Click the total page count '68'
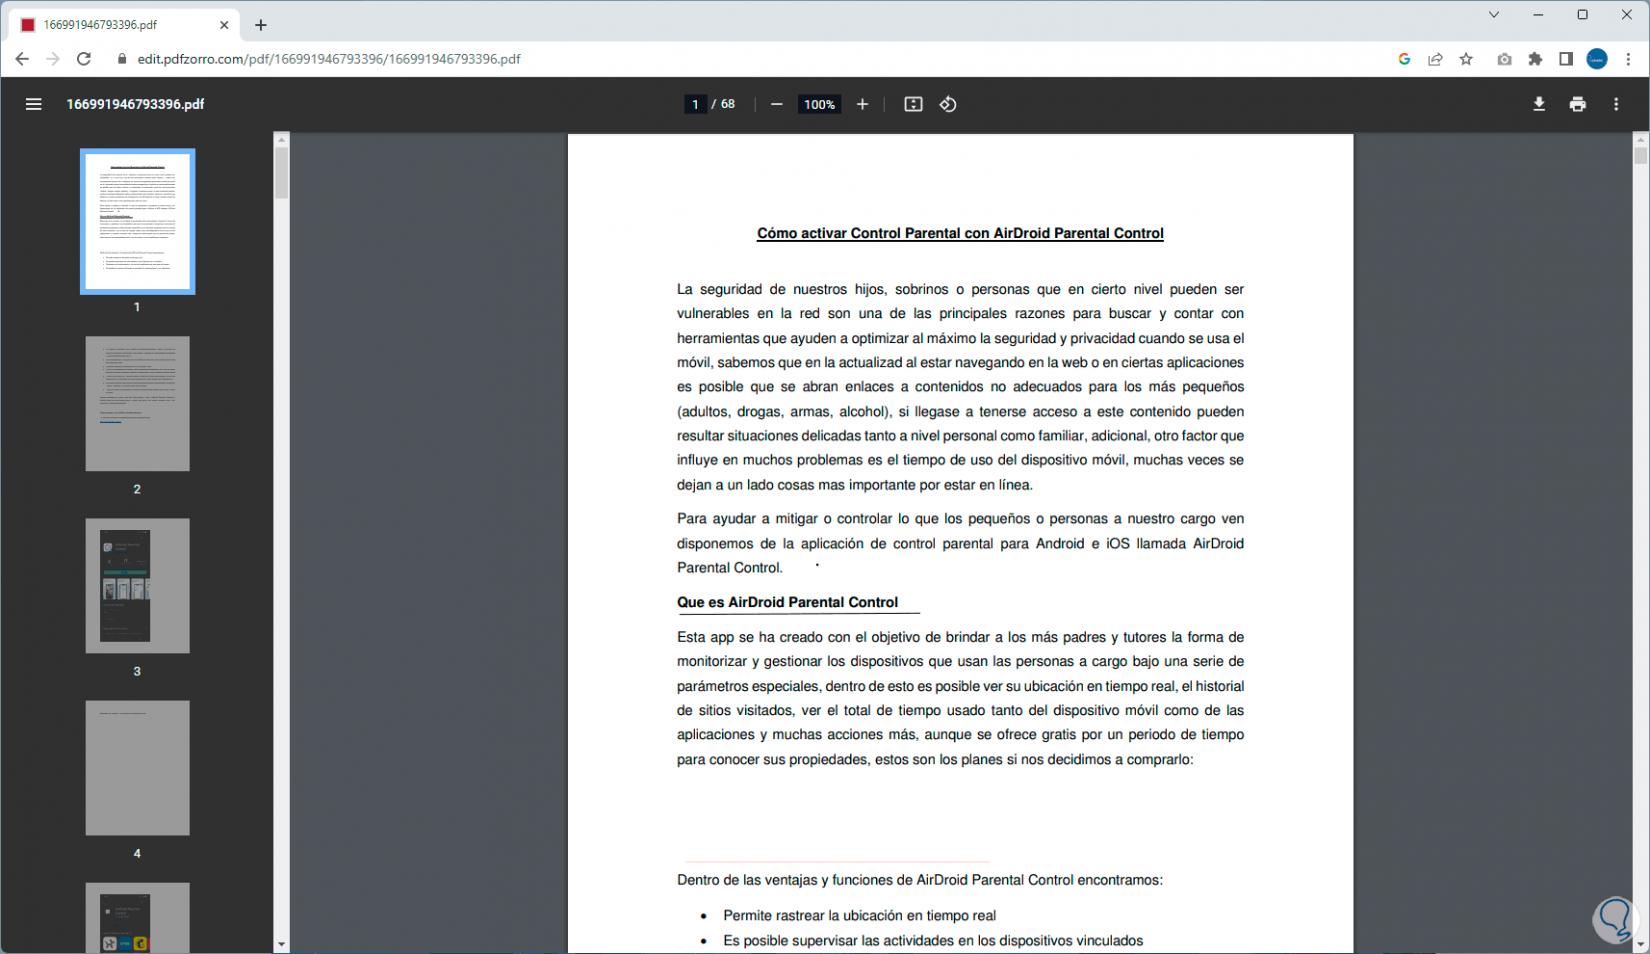This screenshot has height=954, width=1650. (728, 104)
